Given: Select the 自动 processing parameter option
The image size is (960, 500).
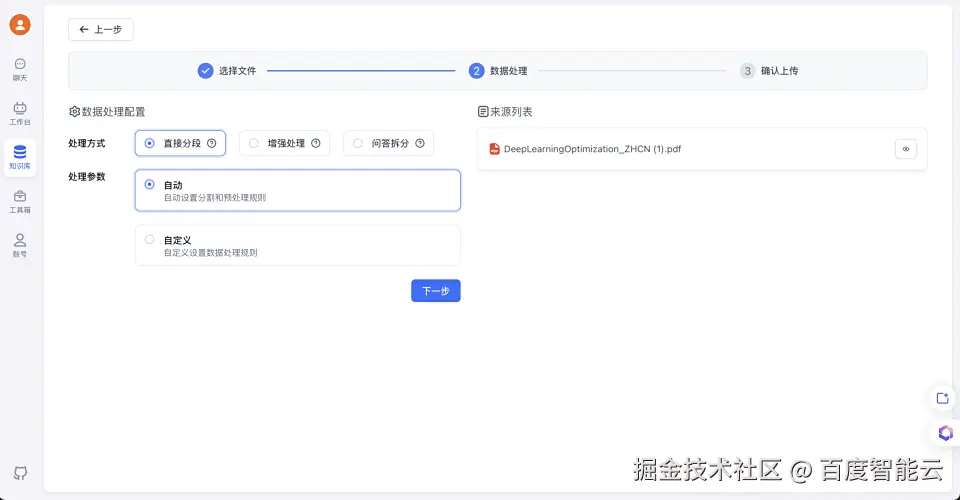Looking at the screenshot, I should point(298,190).
